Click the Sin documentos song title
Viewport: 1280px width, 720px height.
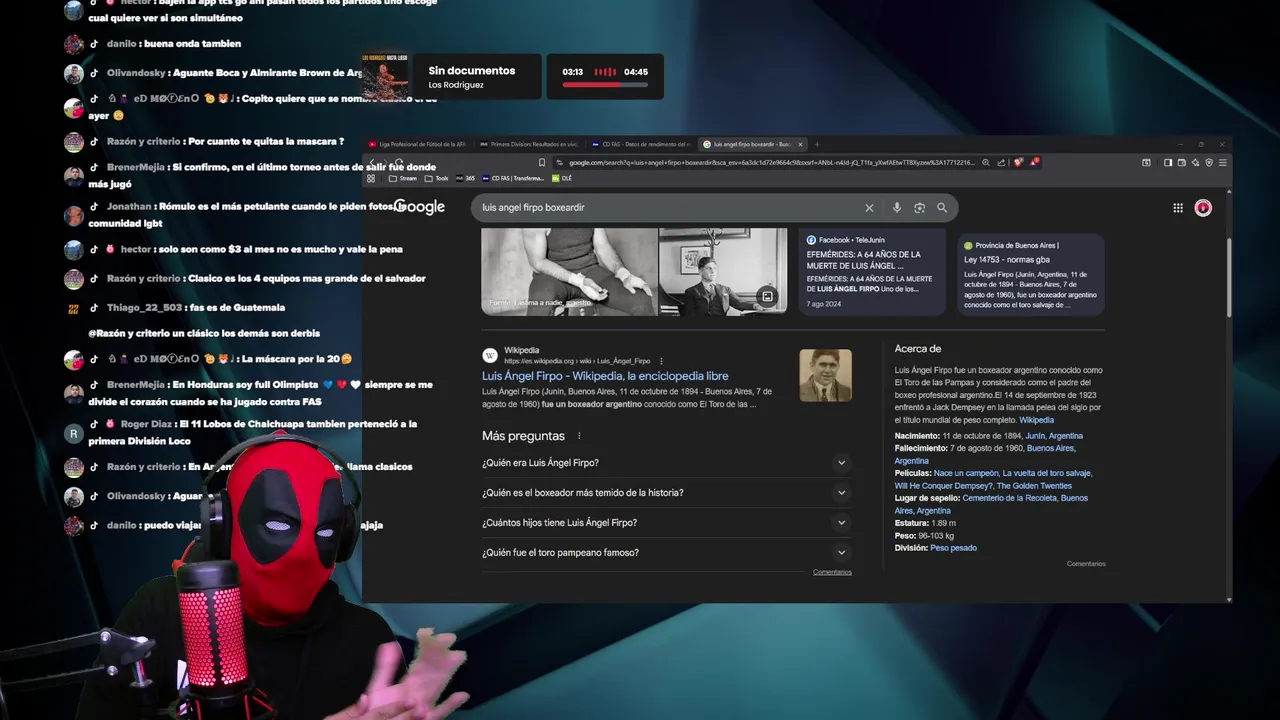coord(472,71)
